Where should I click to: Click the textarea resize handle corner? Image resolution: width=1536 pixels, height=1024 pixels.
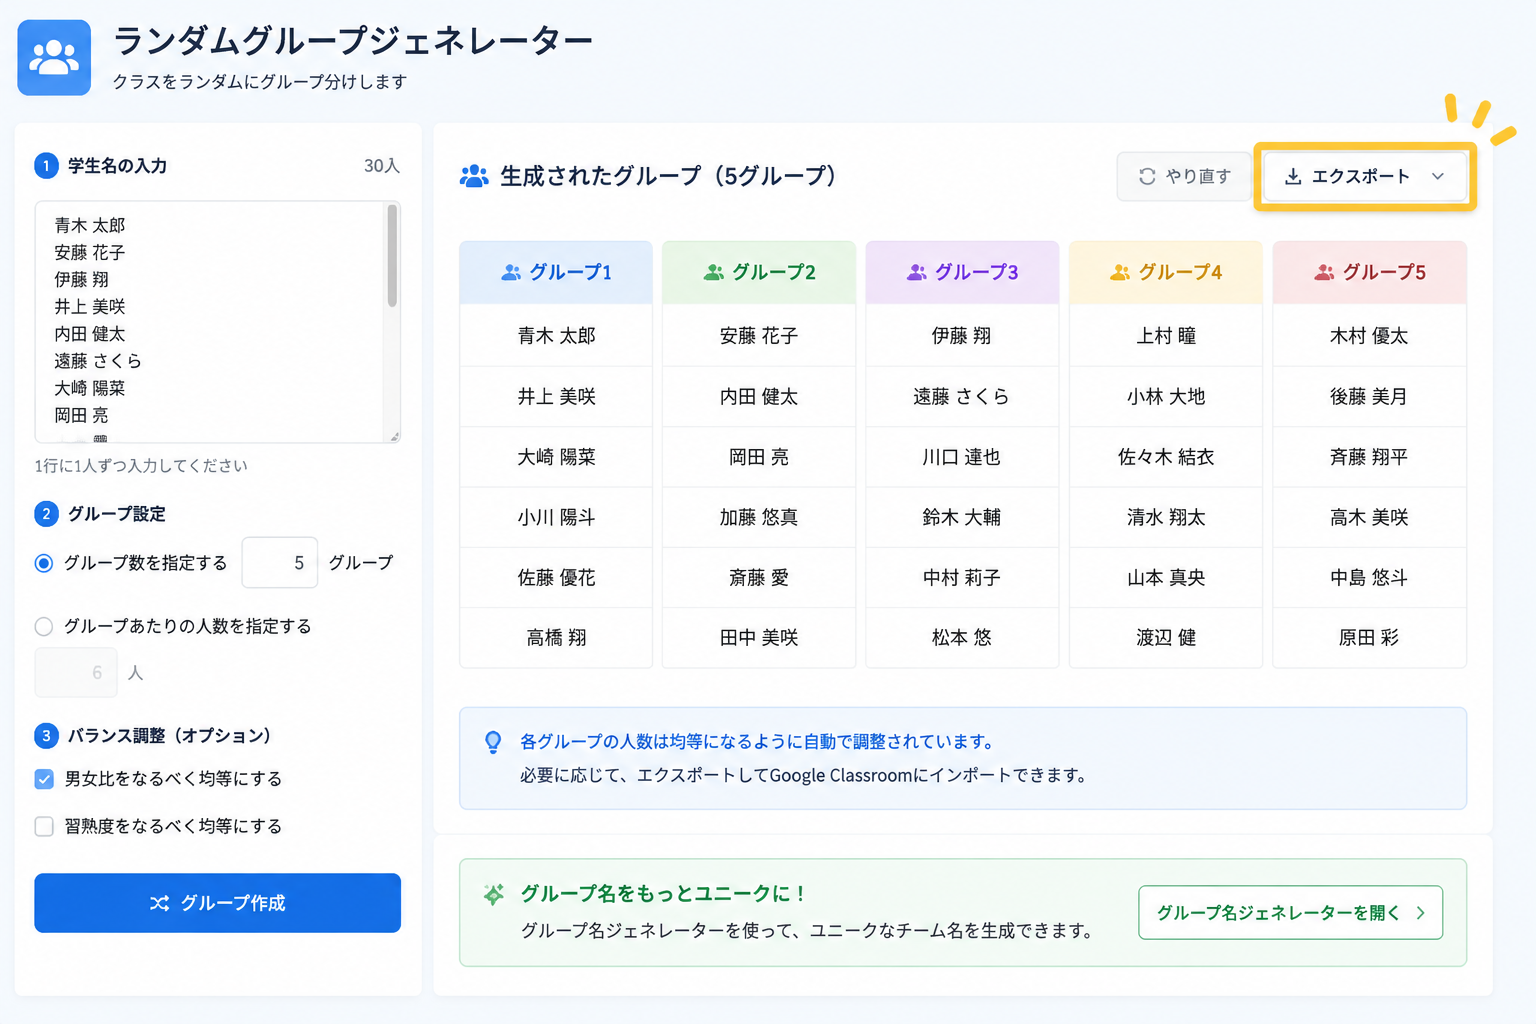coord(395,437)
